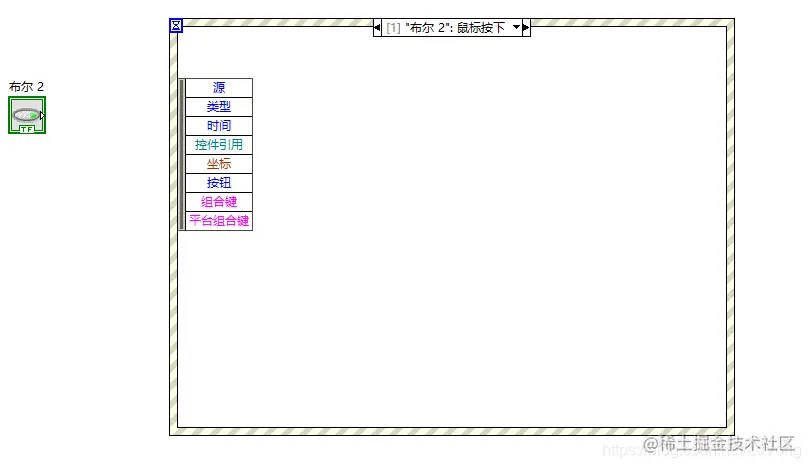Select the 平台组合键 event data item
Image resolution: width=810 pixels, height=468 pixels.
coord(219,221)
